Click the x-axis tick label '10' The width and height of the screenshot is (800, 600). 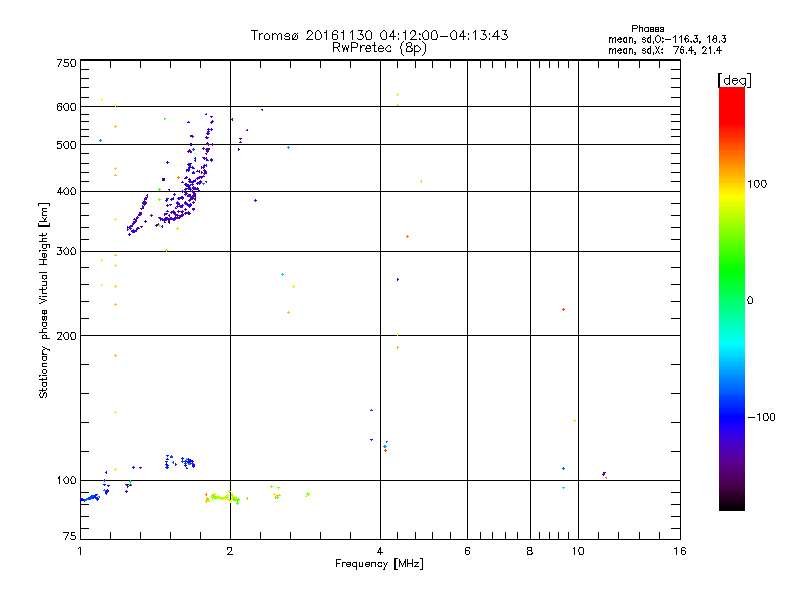[x=578, y=551]
